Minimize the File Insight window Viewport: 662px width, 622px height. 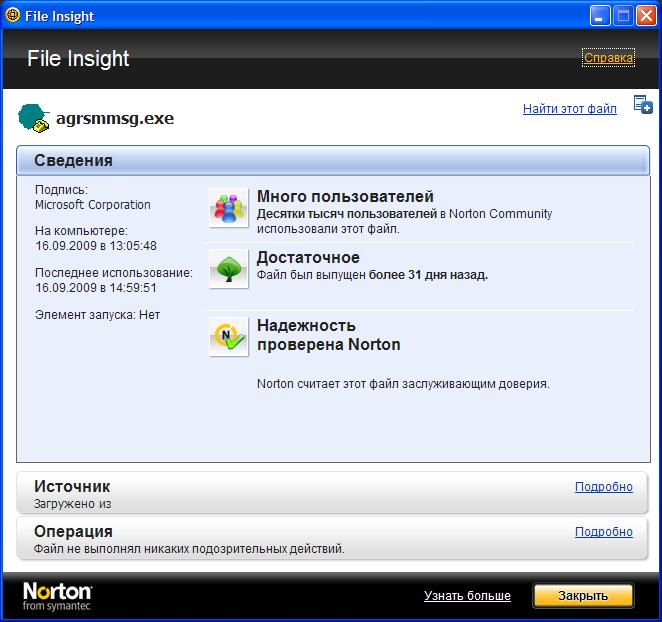point(600,16)
